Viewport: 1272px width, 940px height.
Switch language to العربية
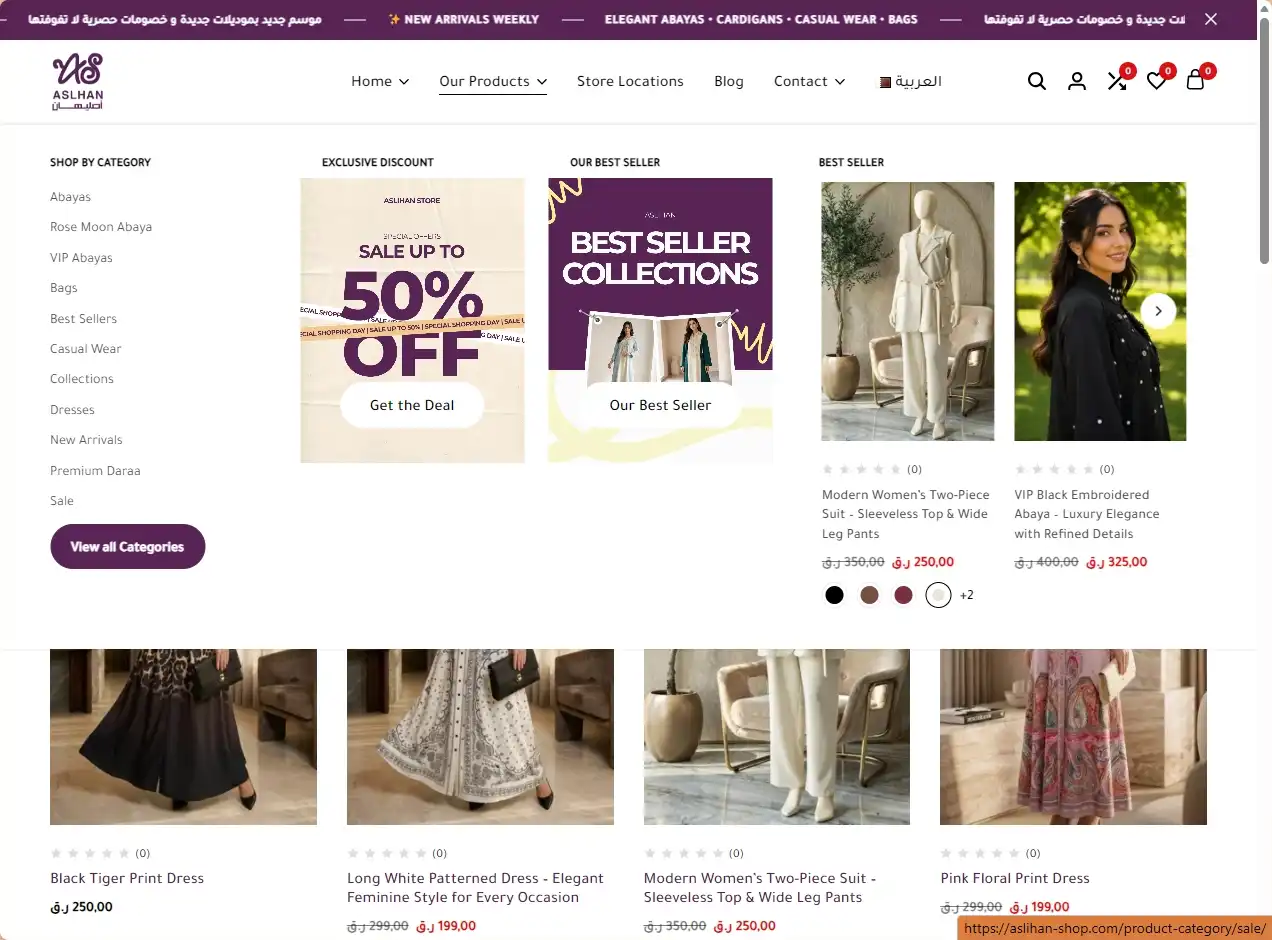(911, 82)
